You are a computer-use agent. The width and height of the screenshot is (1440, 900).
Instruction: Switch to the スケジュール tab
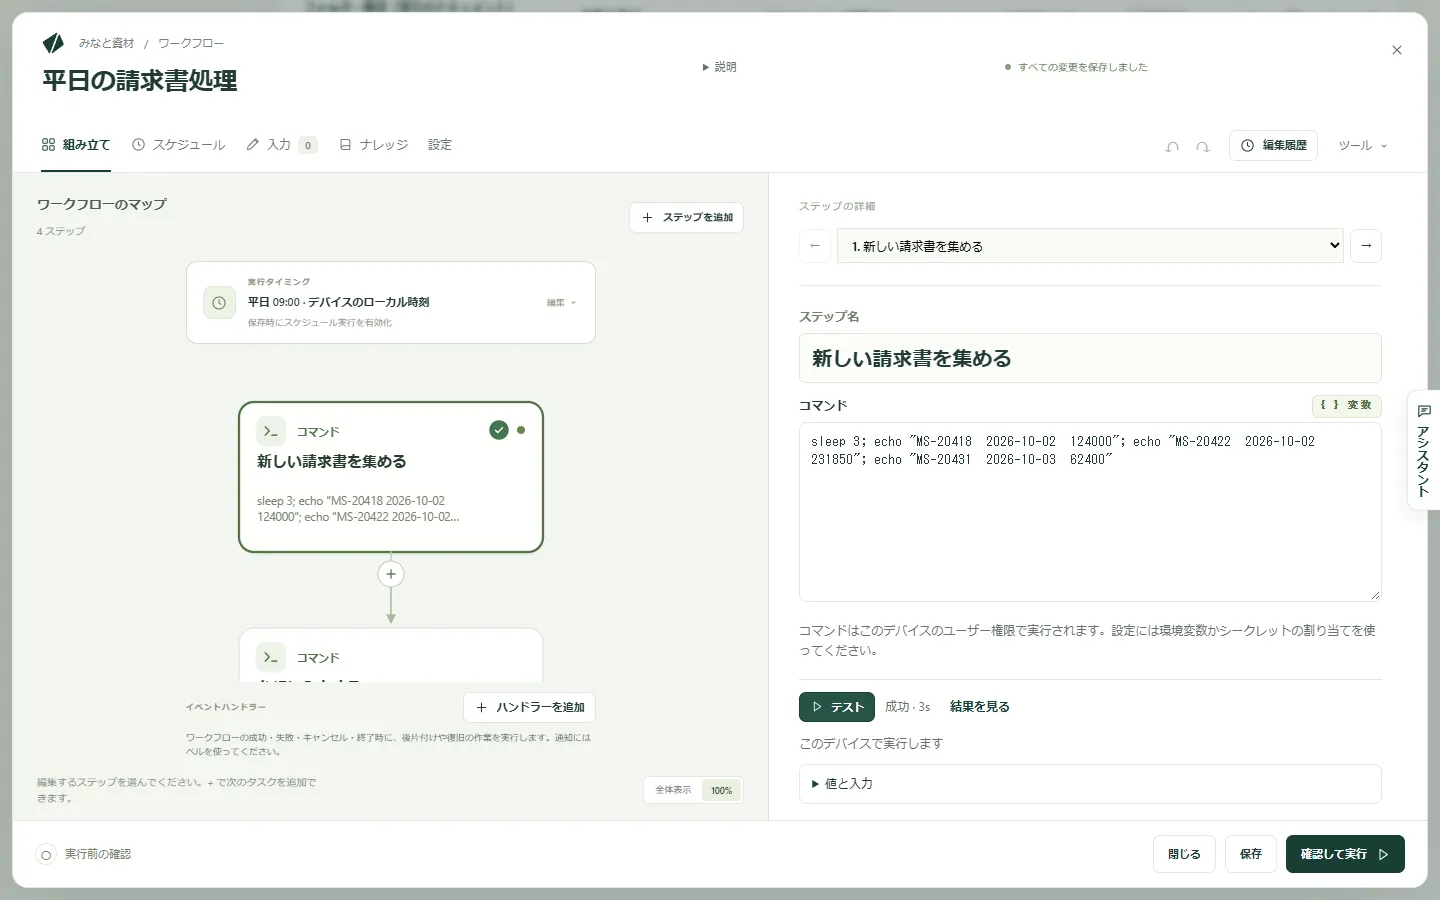click(179, 146)
